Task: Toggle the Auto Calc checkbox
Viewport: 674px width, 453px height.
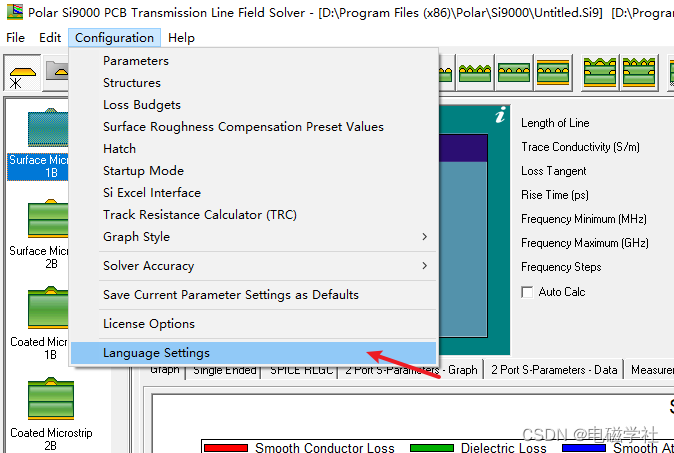Action: (x=527, y=292)
